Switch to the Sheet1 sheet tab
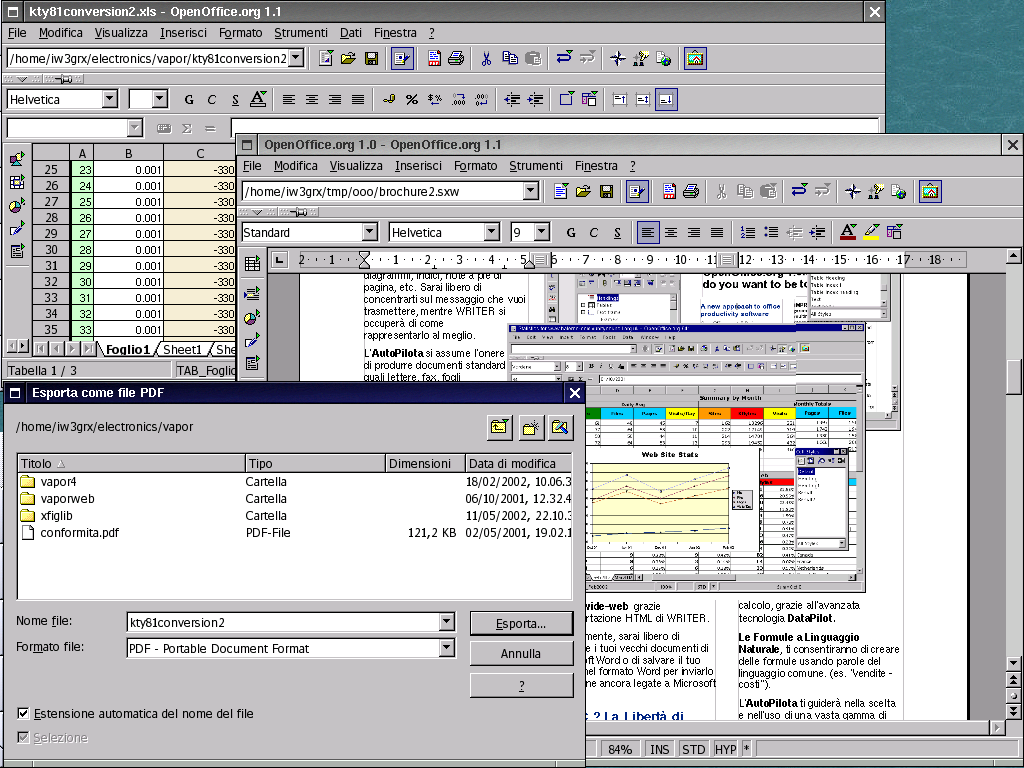 pyautogui.click(x=182, y=349)
